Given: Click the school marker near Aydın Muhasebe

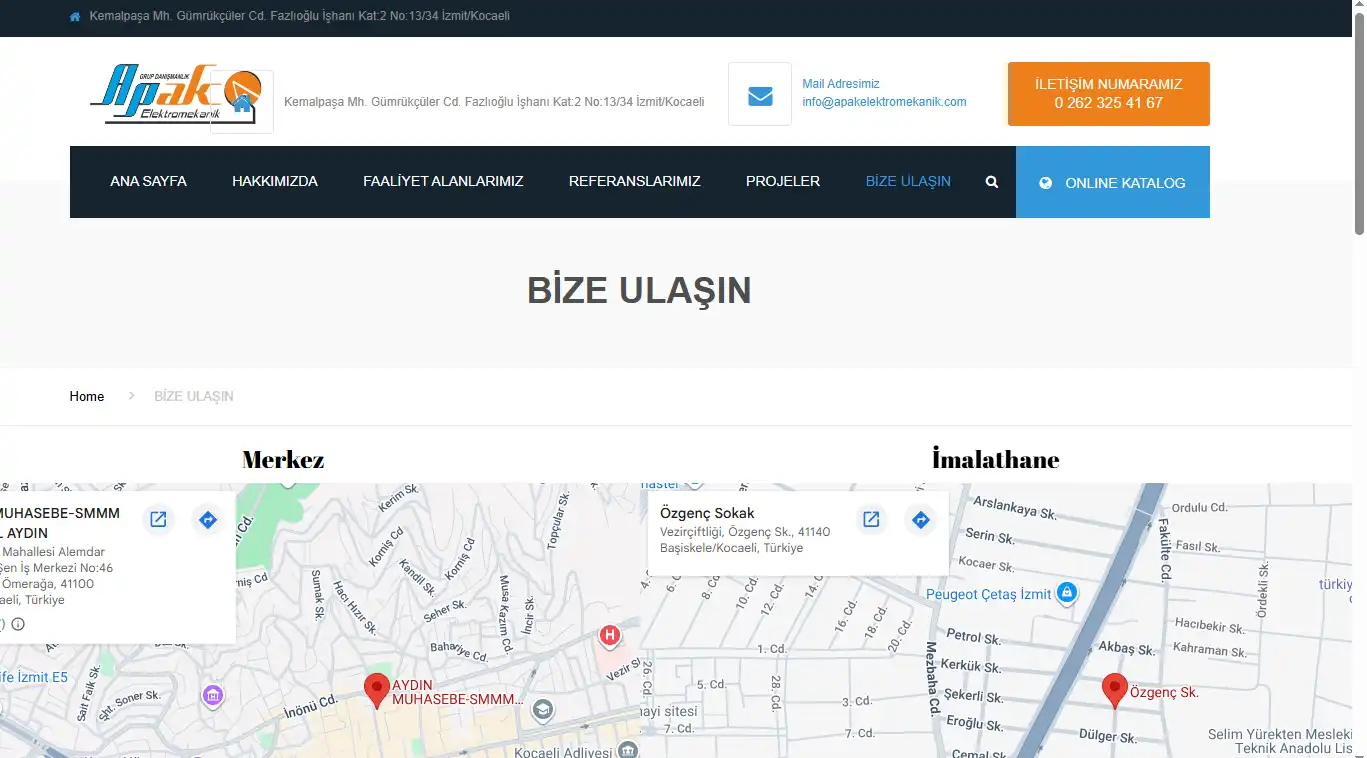Looking at the screenshot, I should point(542,709).
